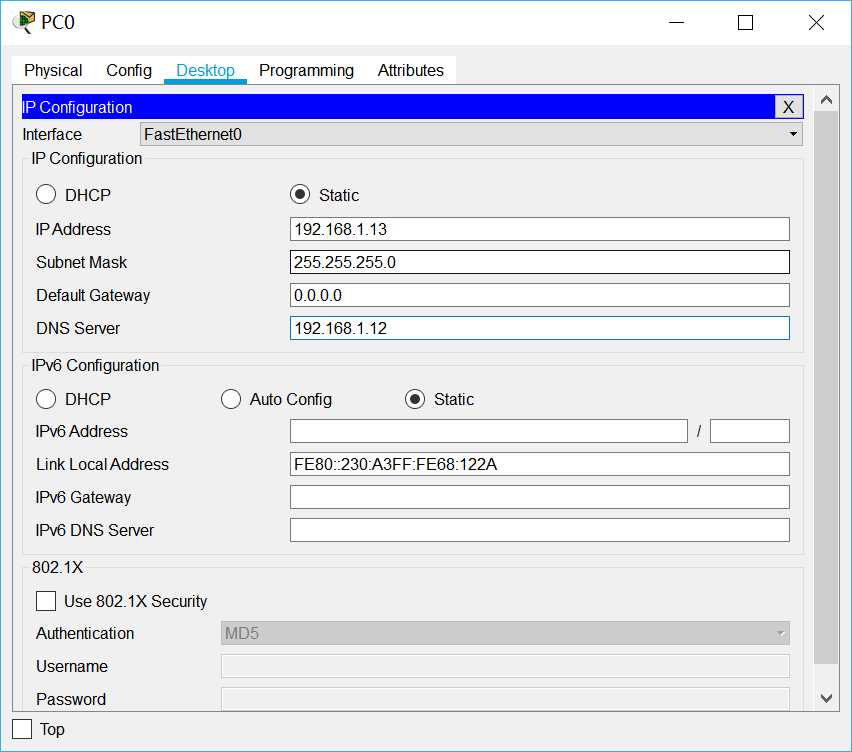Click the Subnet Mask field
Screen dimensions: 852x752
pyautogui.click(x=540, y=262)
